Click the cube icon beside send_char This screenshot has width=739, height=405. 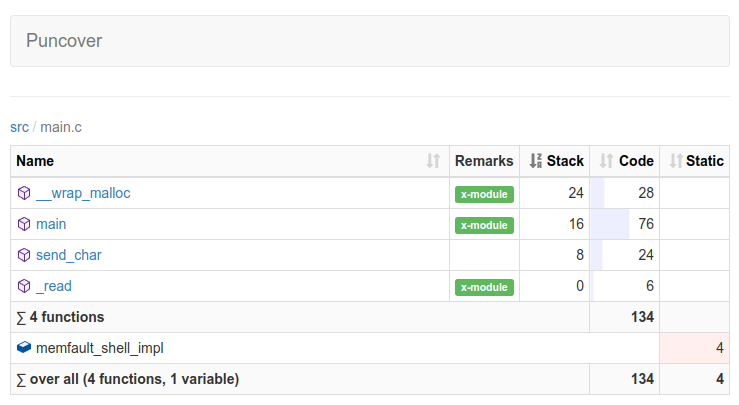24,255
